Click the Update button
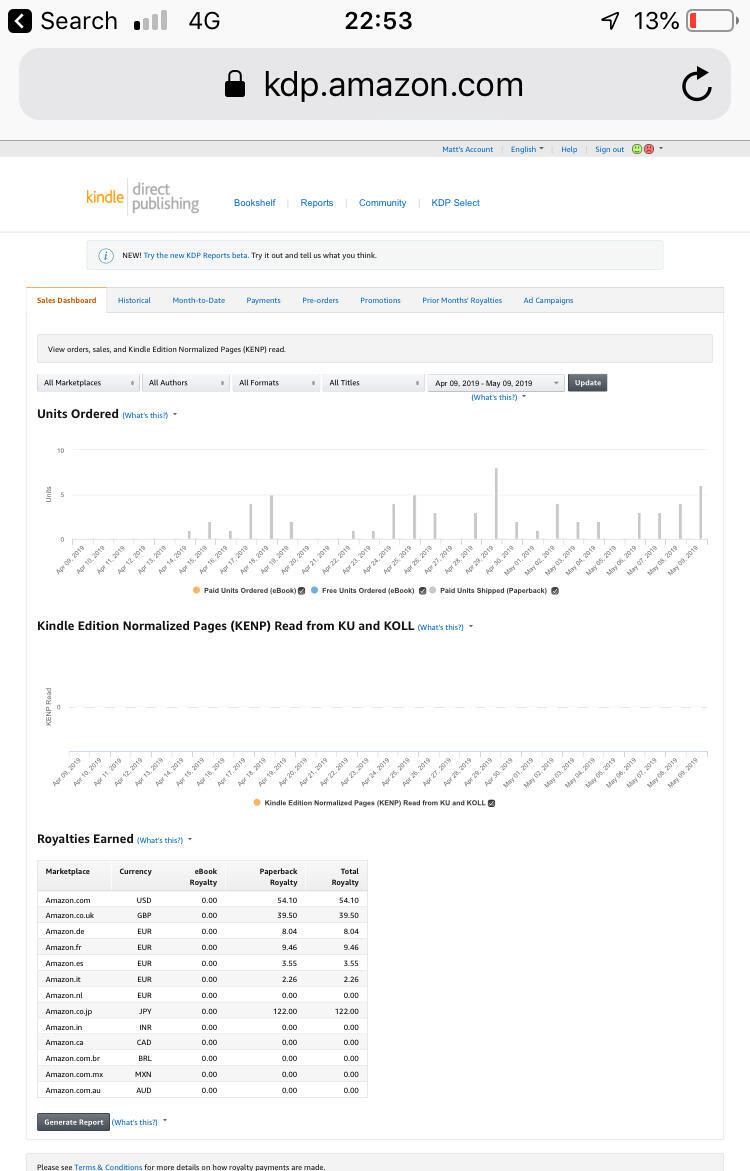The height and width of the screenshot is (1171, 750). coord(587,383)
